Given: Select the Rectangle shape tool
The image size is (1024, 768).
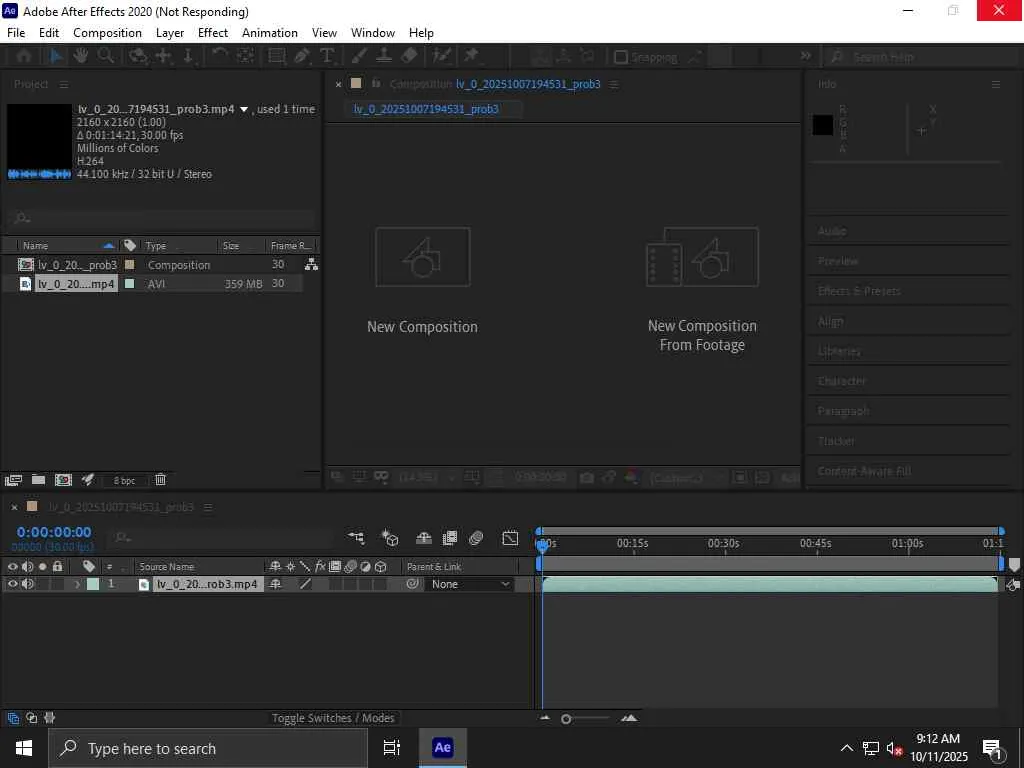Looking at the screenshot, I should pyautogui.click(x=277, y=57).
